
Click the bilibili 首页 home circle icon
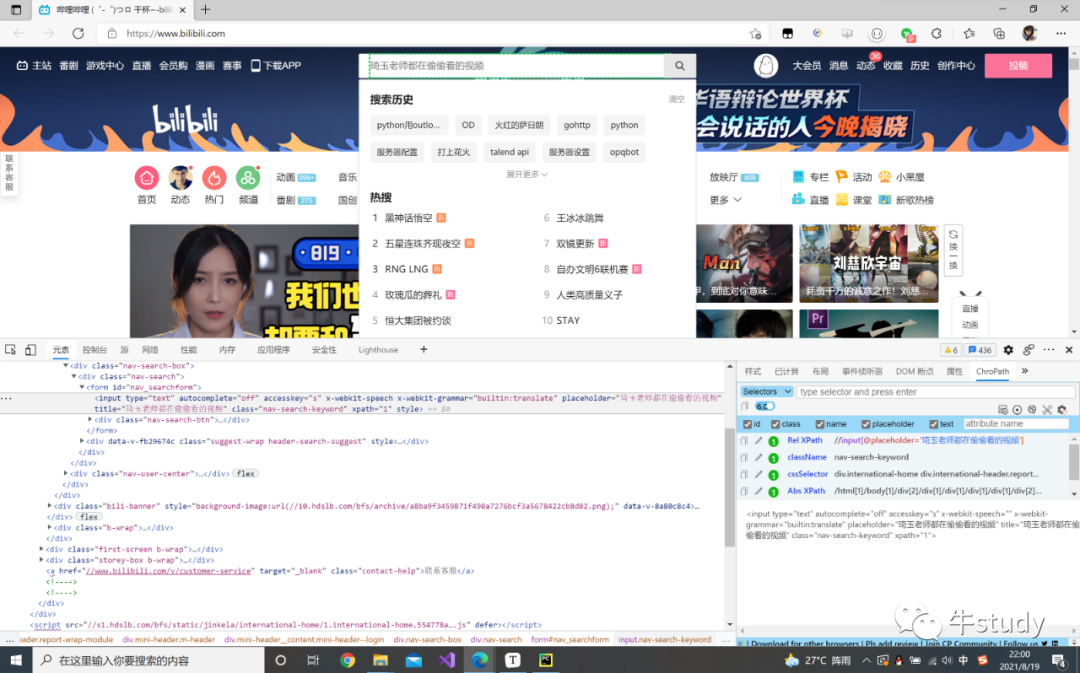146,178
